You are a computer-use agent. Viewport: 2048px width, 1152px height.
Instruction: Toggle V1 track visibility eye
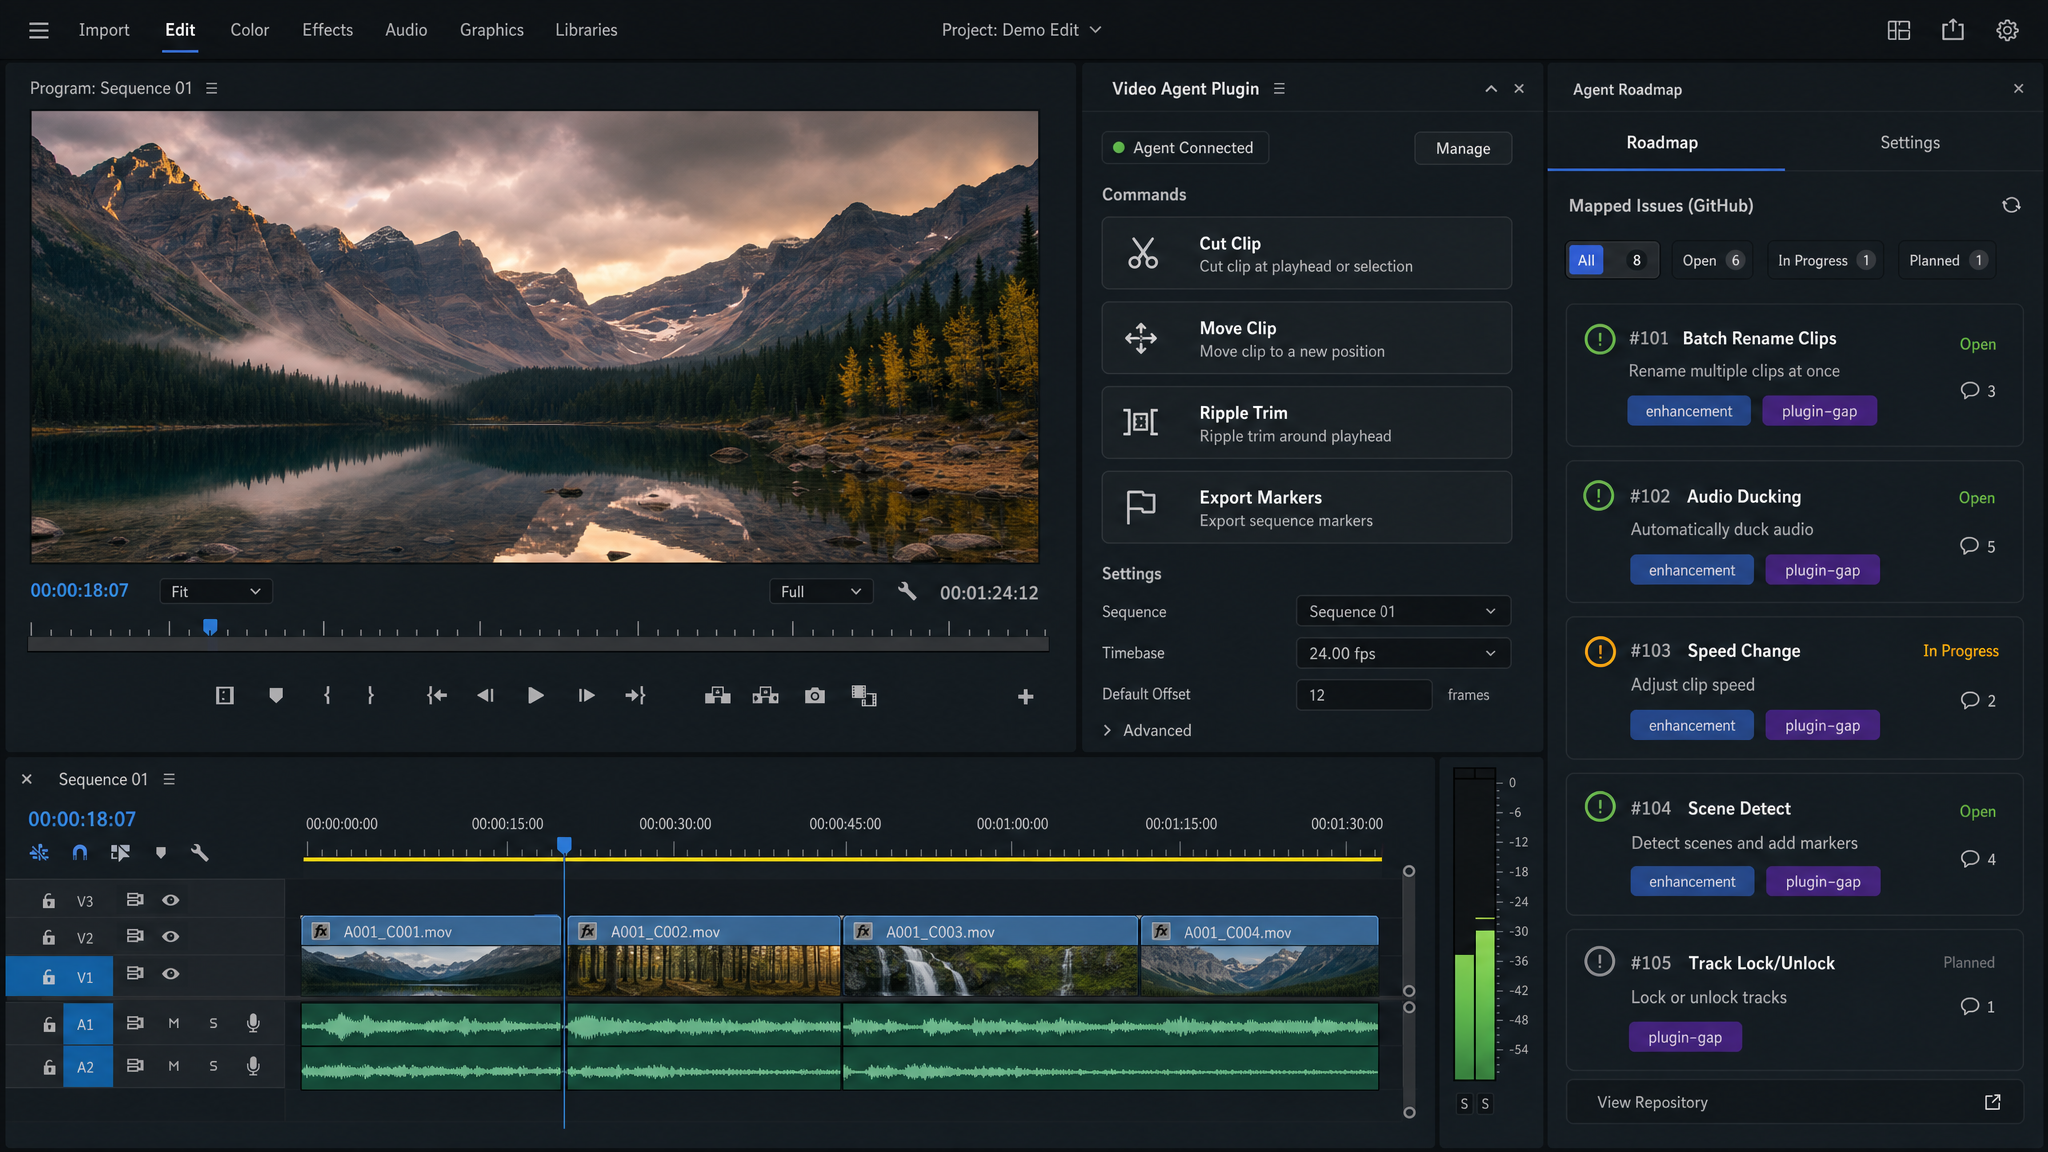(x=171, y=974)
